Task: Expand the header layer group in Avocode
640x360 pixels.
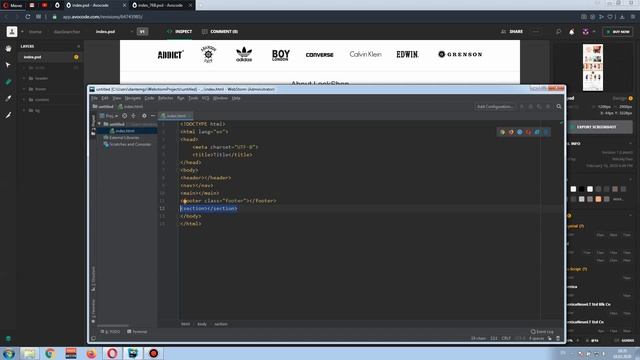Action: coord(24,78)
